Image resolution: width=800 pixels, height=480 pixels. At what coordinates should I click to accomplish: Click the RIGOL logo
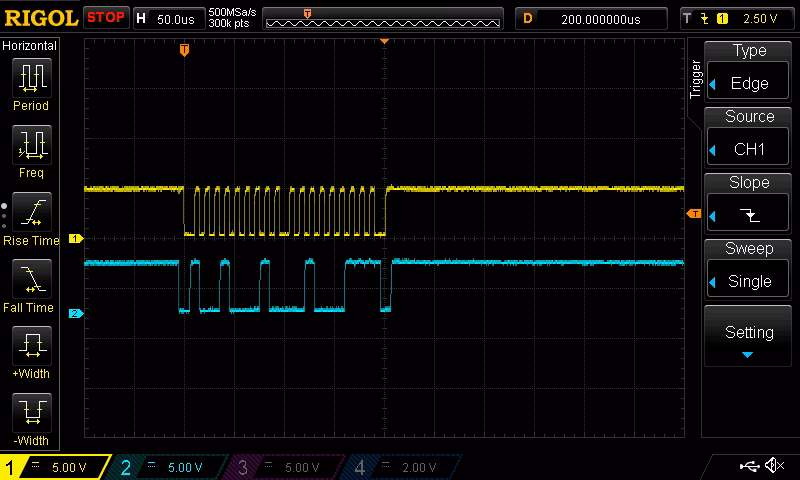click(x=40, y=18)
